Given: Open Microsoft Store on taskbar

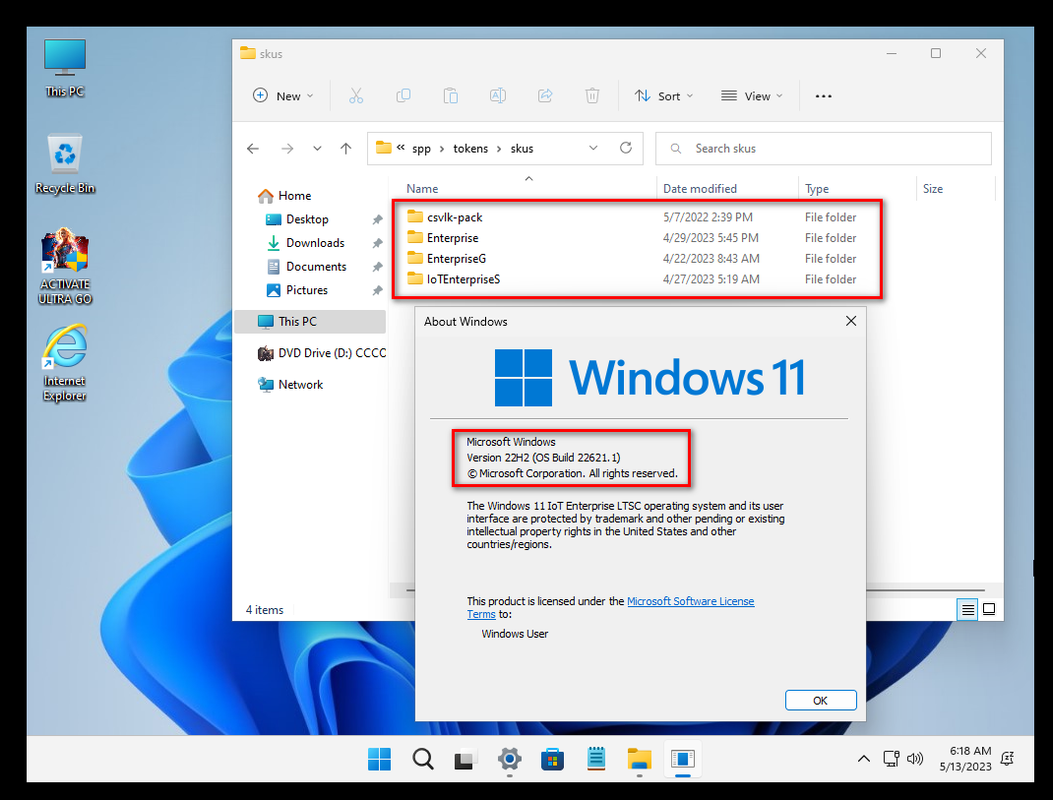Looking at the screenshot, I should click(x=553, y=759).
